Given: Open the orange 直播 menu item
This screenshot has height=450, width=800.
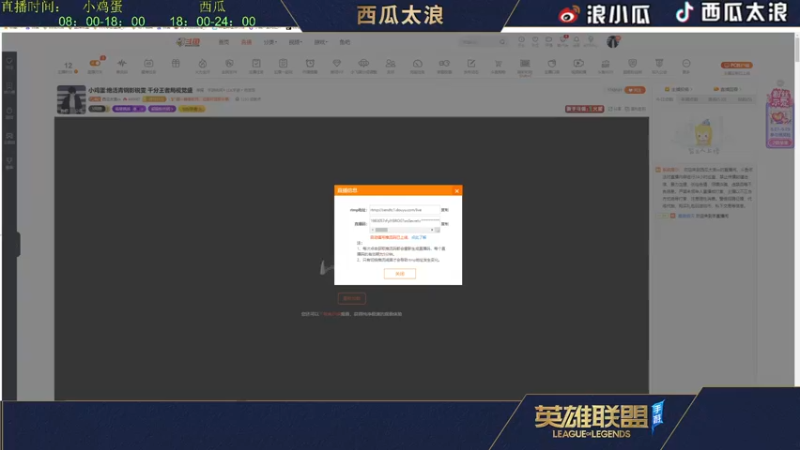Looking at the screenshot, I should tap(246, 42).
